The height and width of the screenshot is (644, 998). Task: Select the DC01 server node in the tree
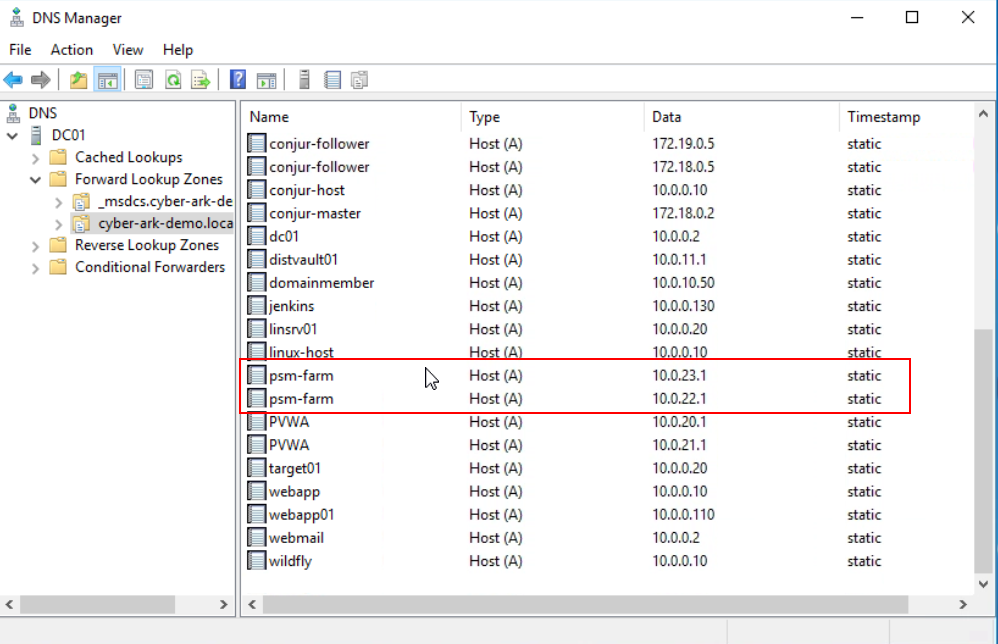(x=68, y=135)
